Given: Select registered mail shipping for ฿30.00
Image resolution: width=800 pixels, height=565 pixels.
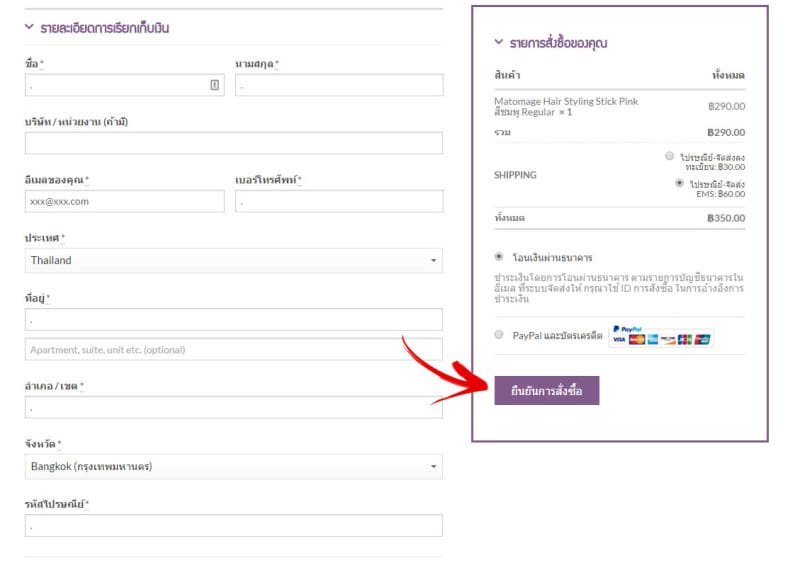Looking at the screenshot, I should click(669, 157).
